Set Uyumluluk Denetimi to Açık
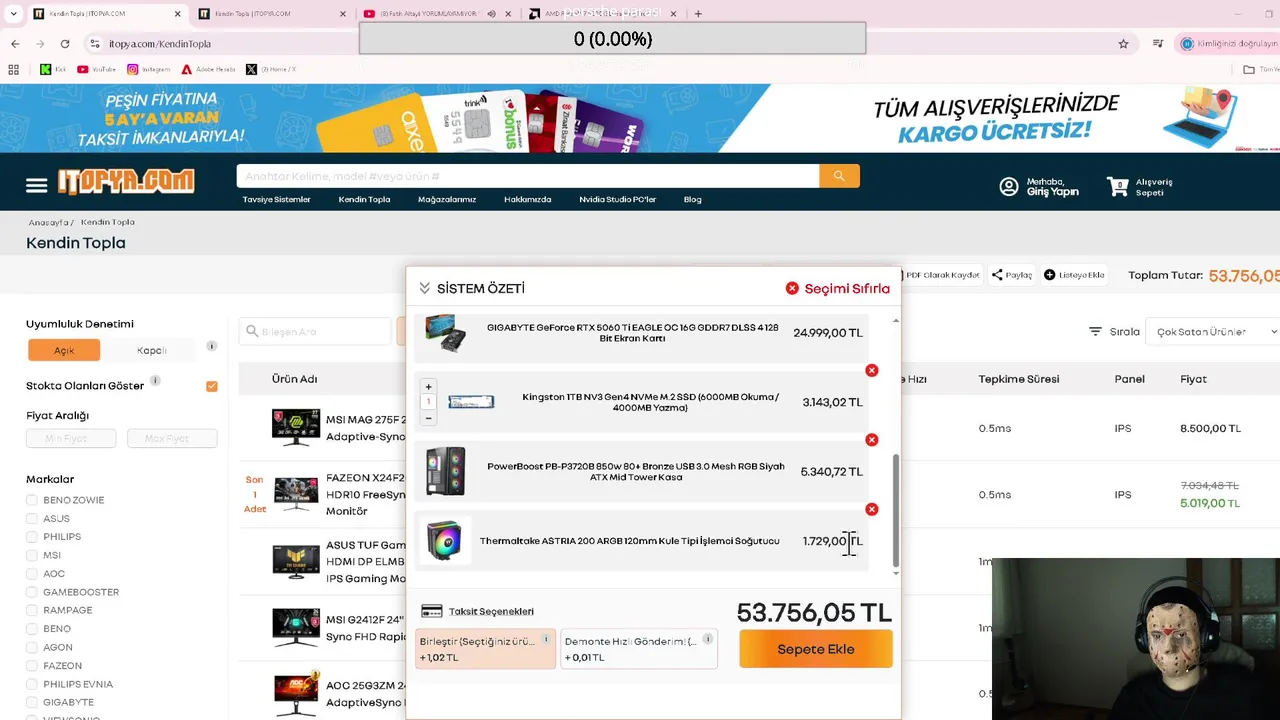Screen dimensions: 1280x720 coord(64,350)
